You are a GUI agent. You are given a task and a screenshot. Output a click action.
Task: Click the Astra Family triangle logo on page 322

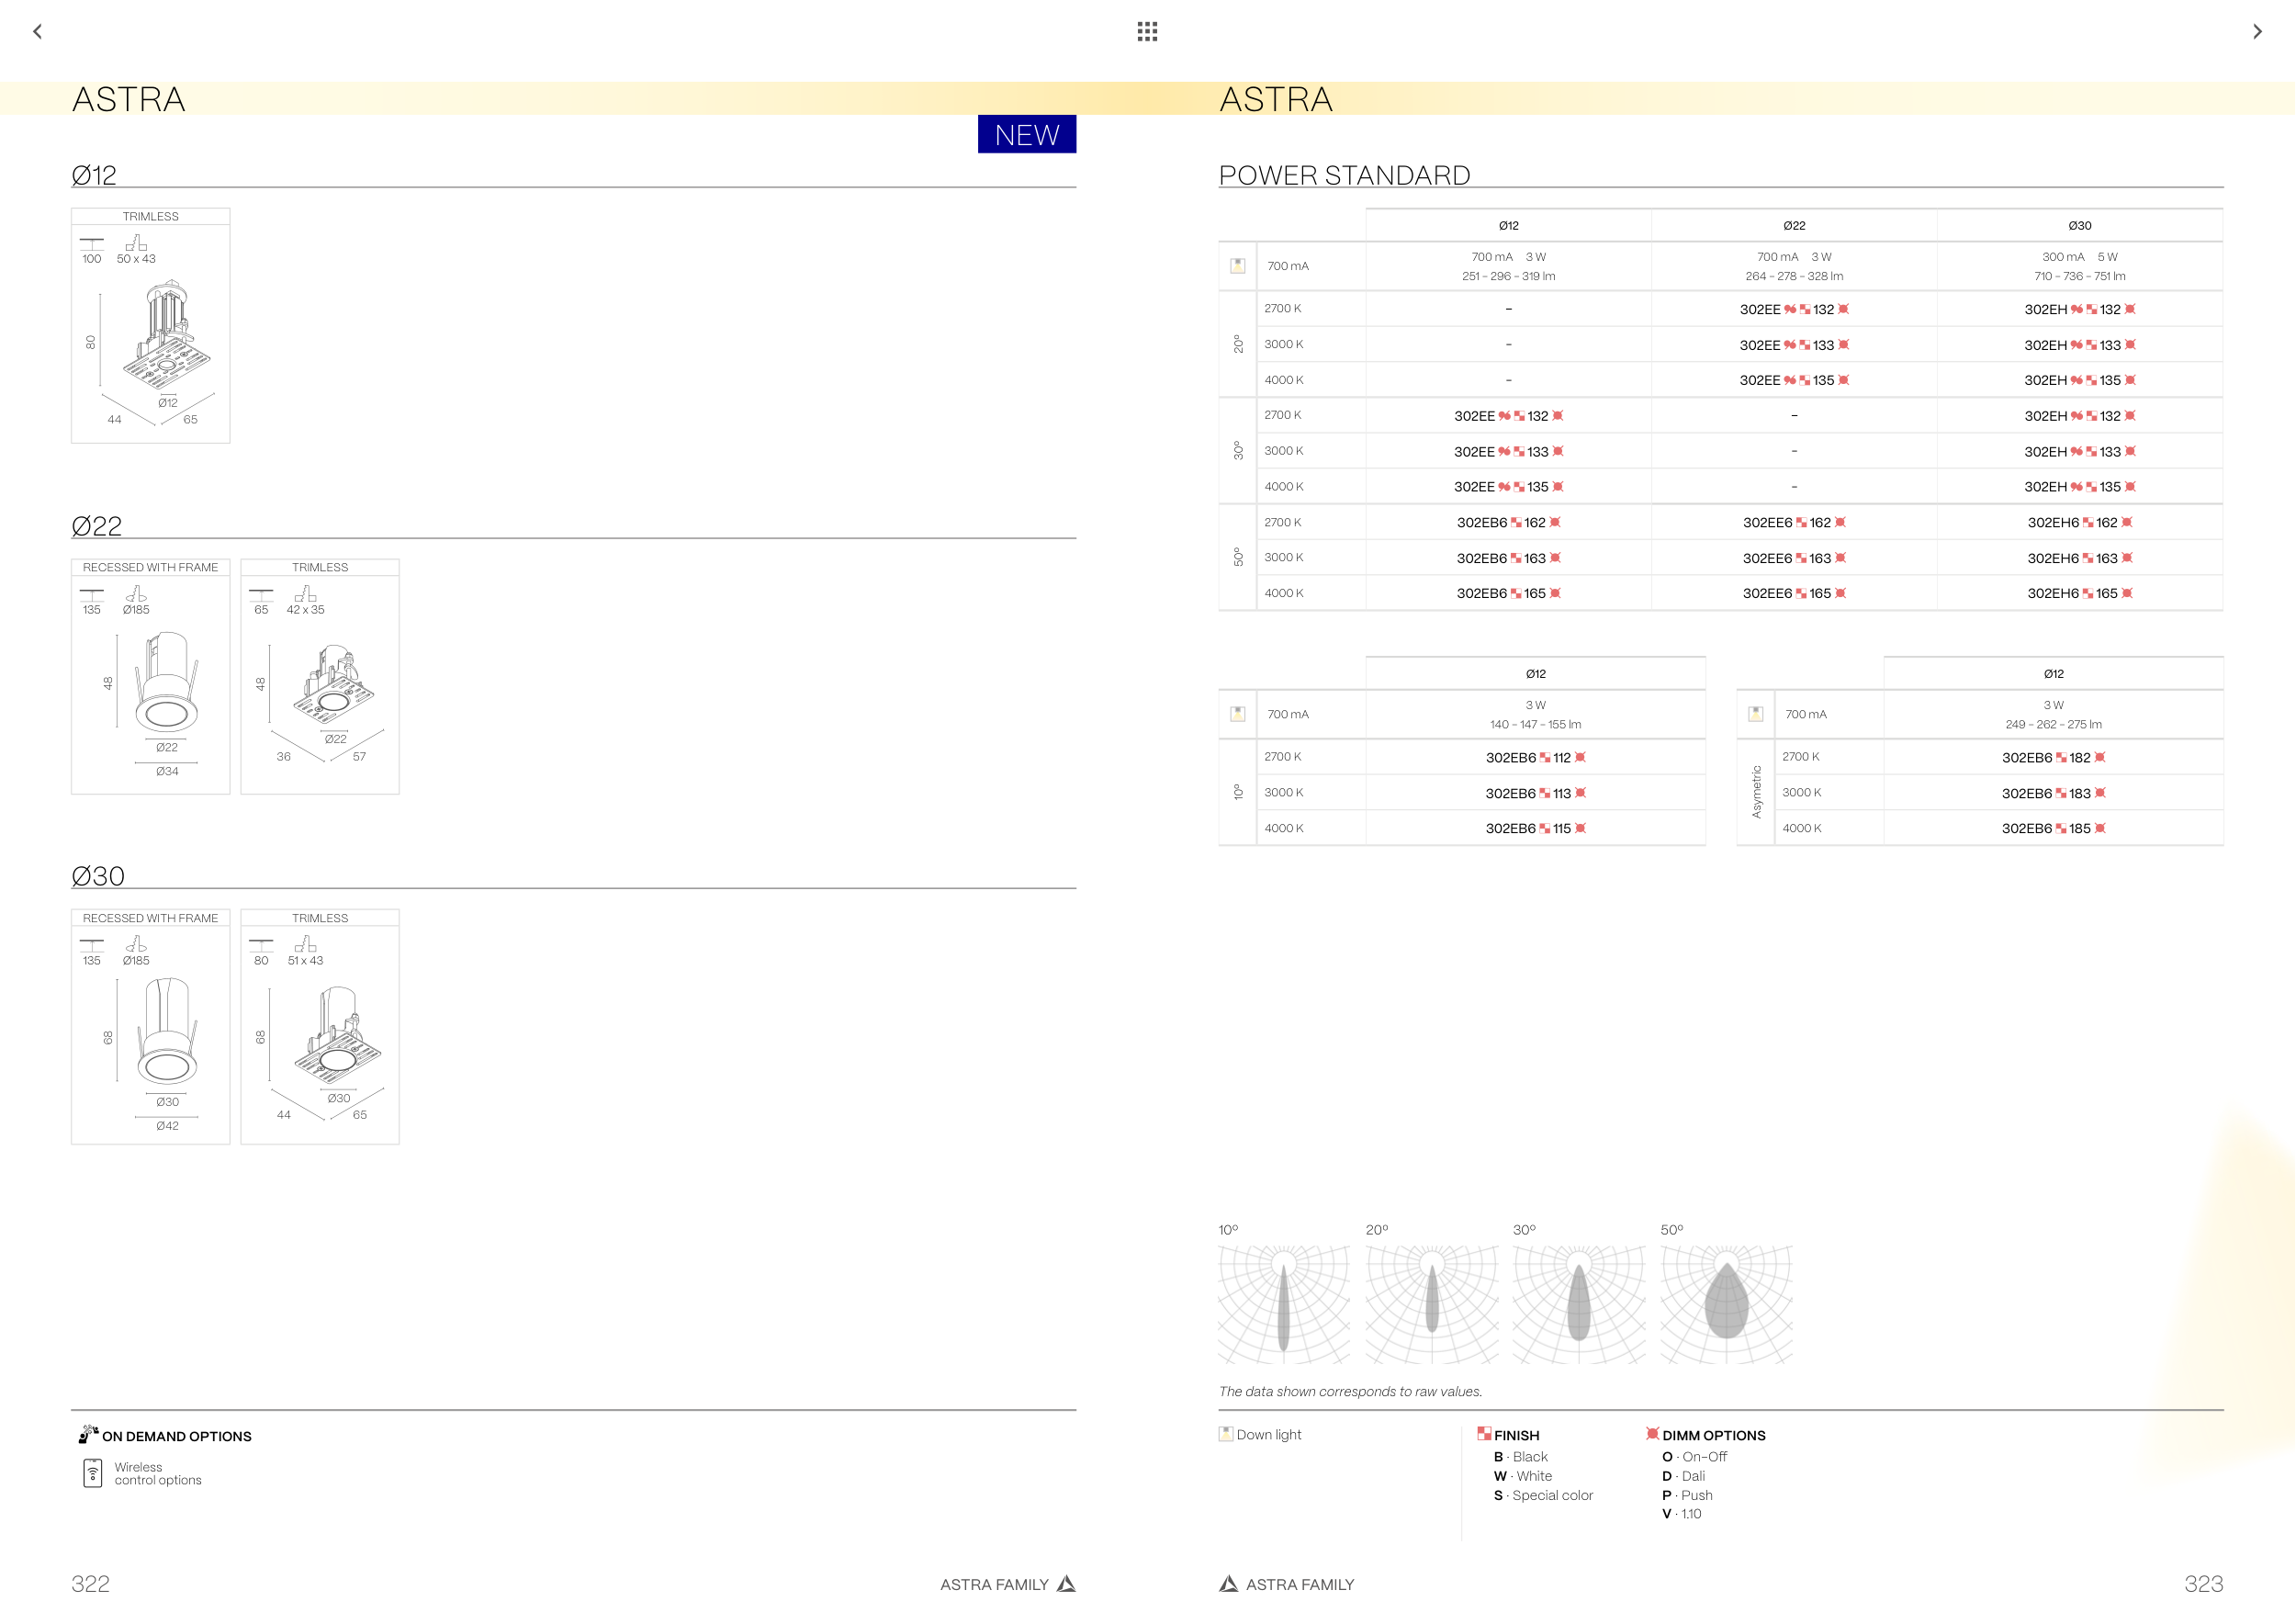tap(1066, 1584)
